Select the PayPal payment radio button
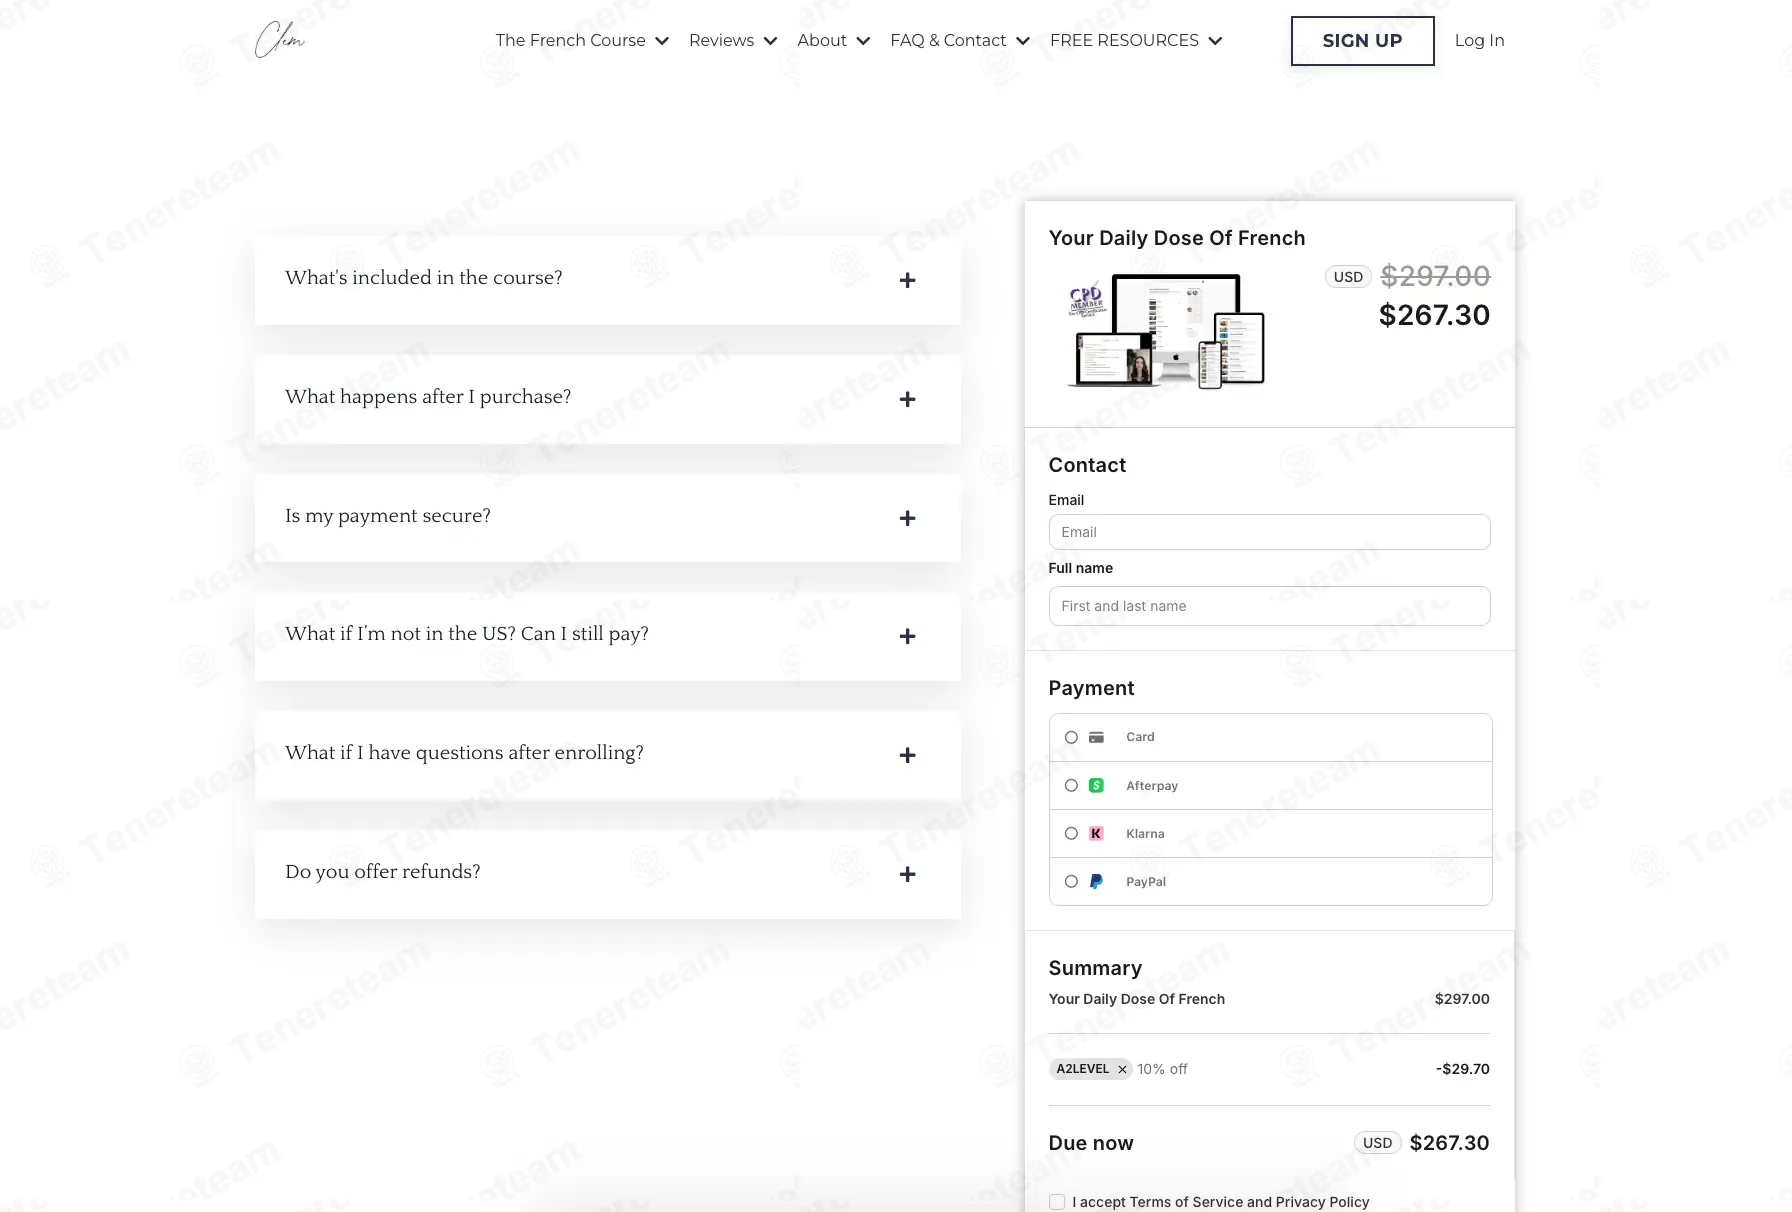 (x=1071, y=881)
